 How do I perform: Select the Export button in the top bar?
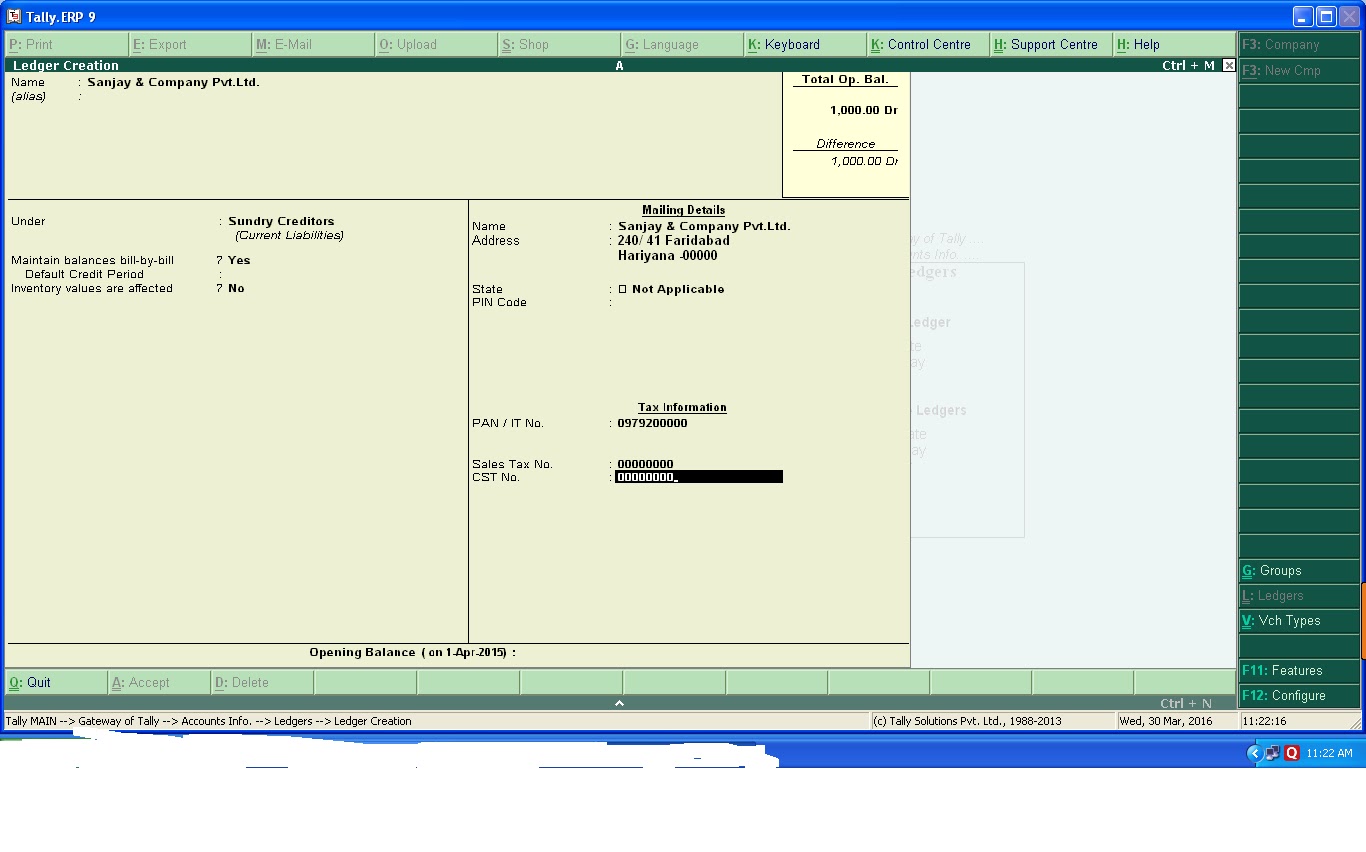tap(190, 44)
